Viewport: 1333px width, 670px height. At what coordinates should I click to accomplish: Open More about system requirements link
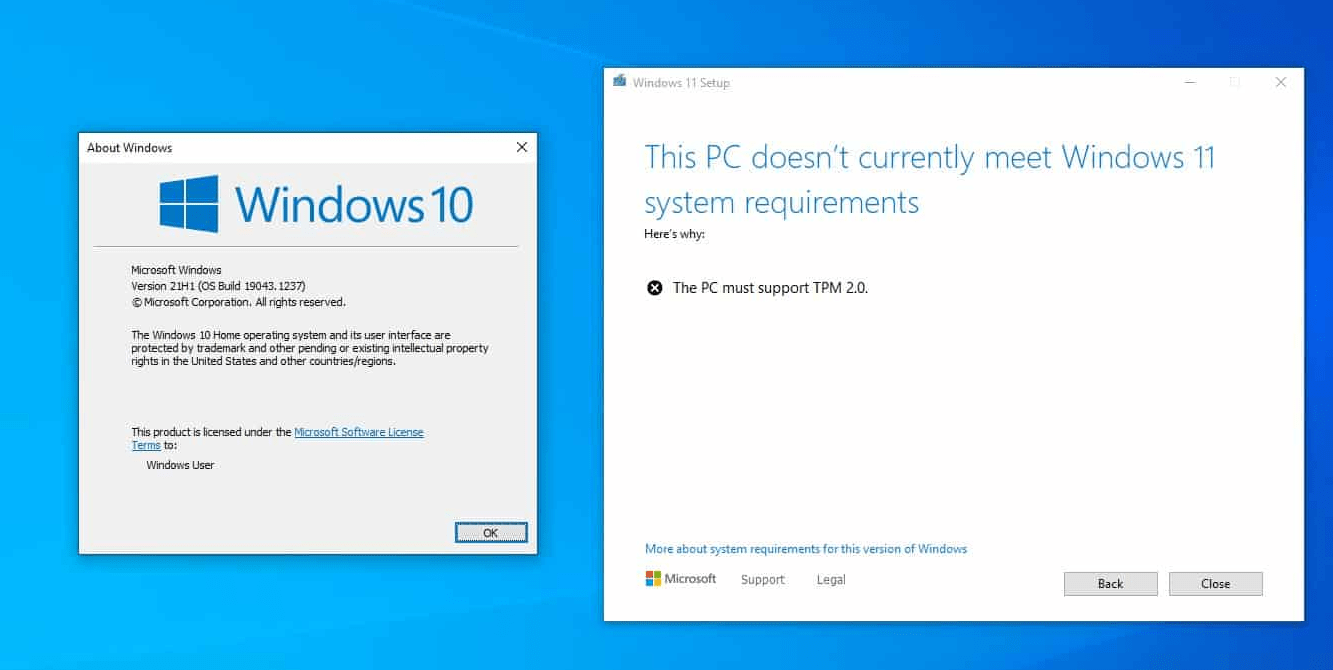pos(806,549)
